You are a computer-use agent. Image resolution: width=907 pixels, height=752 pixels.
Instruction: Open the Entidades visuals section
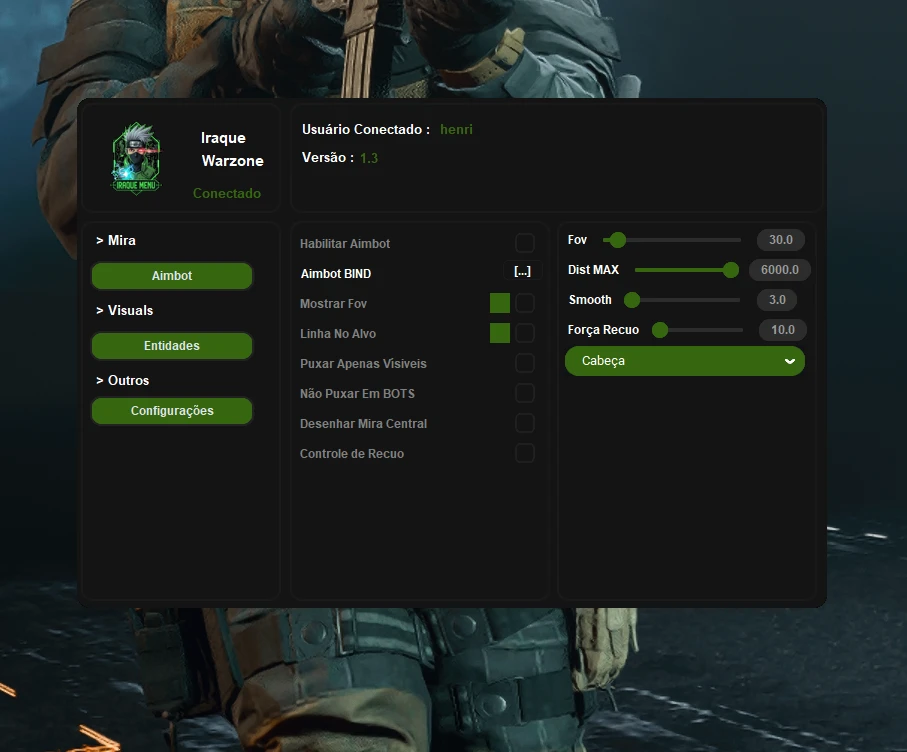(172, 346)
